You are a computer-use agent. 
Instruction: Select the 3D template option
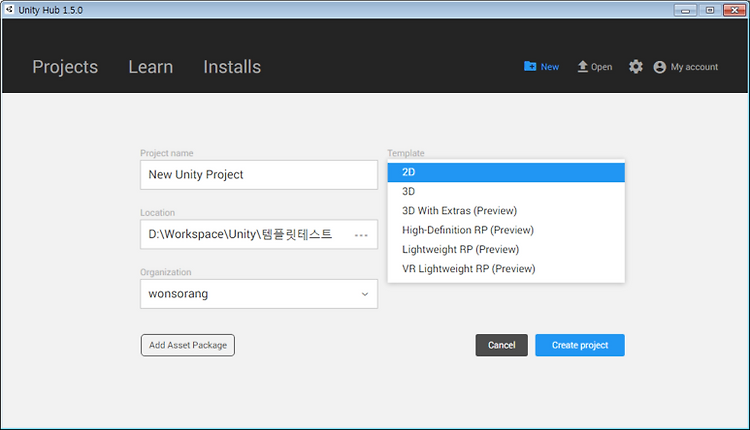[x=506, y=191]
